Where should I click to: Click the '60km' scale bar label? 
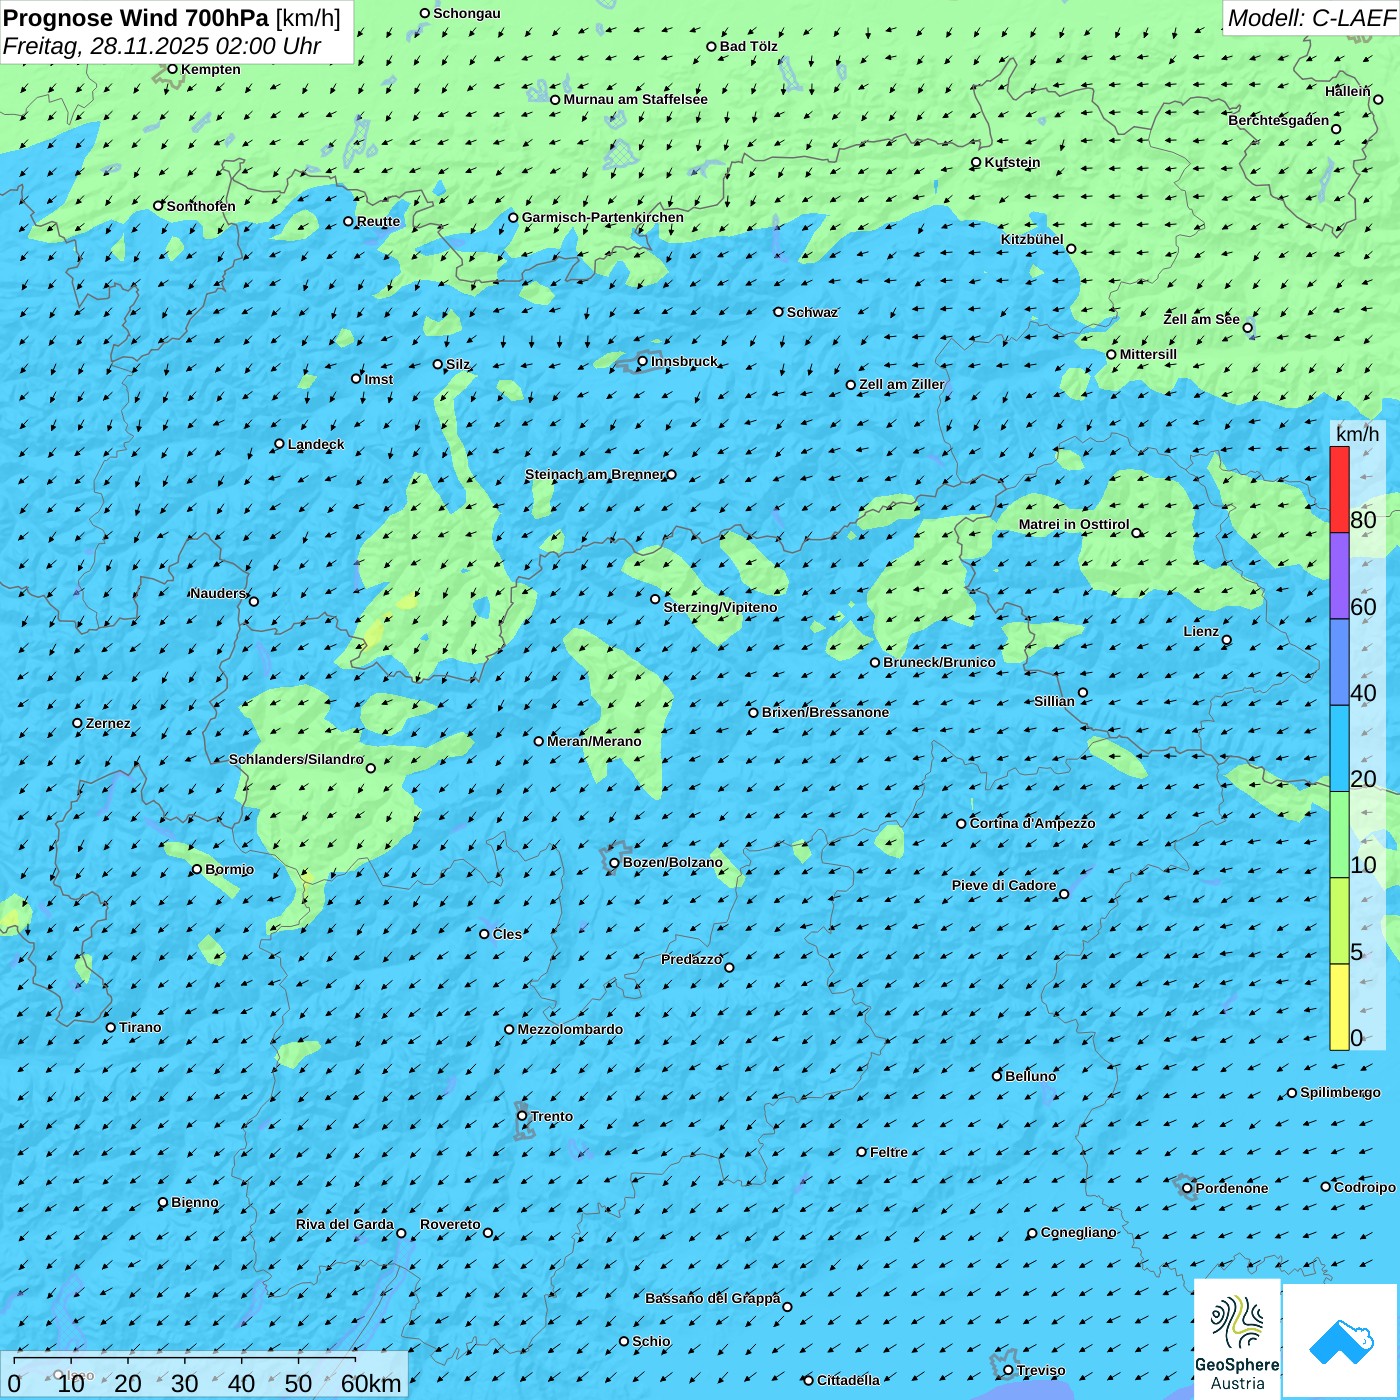coord(371,1383)
